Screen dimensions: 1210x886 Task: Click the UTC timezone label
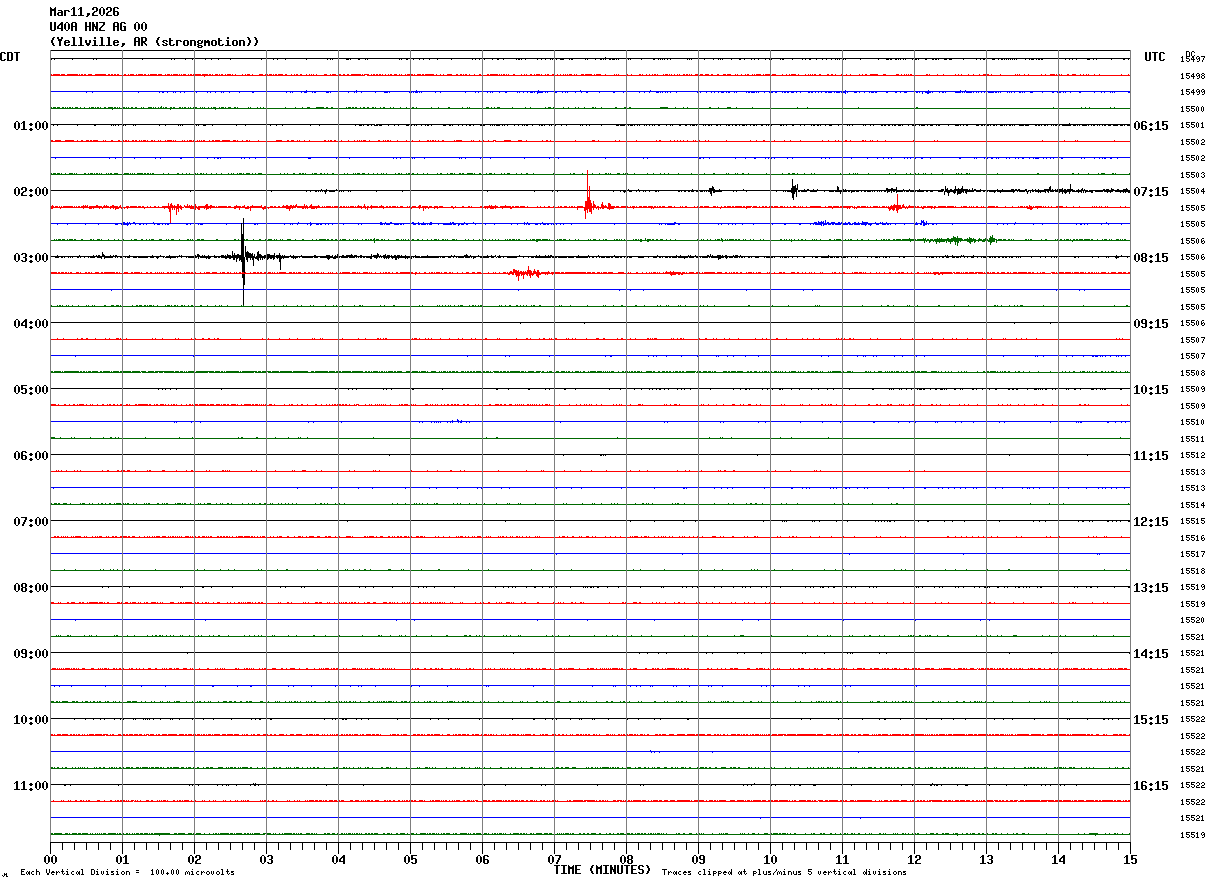pyautogui.click(x=1155, y=57)
